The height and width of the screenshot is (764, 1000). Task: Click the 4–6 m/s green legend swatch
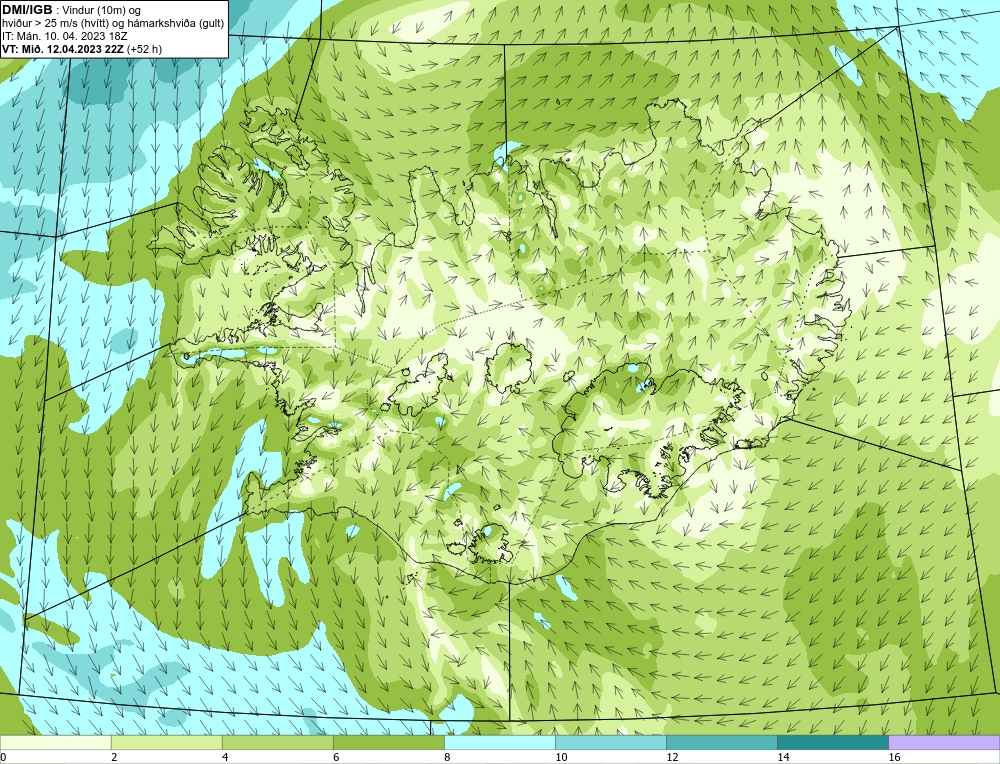[277, 743]
